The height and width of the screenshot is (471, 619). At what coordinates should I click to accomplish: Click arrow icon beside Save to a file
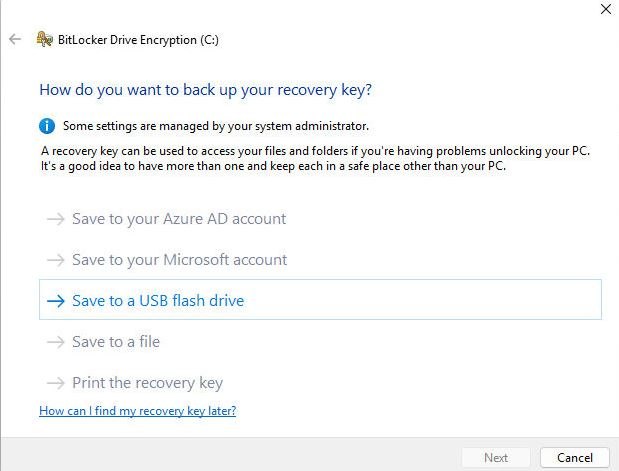click(56, 342)
